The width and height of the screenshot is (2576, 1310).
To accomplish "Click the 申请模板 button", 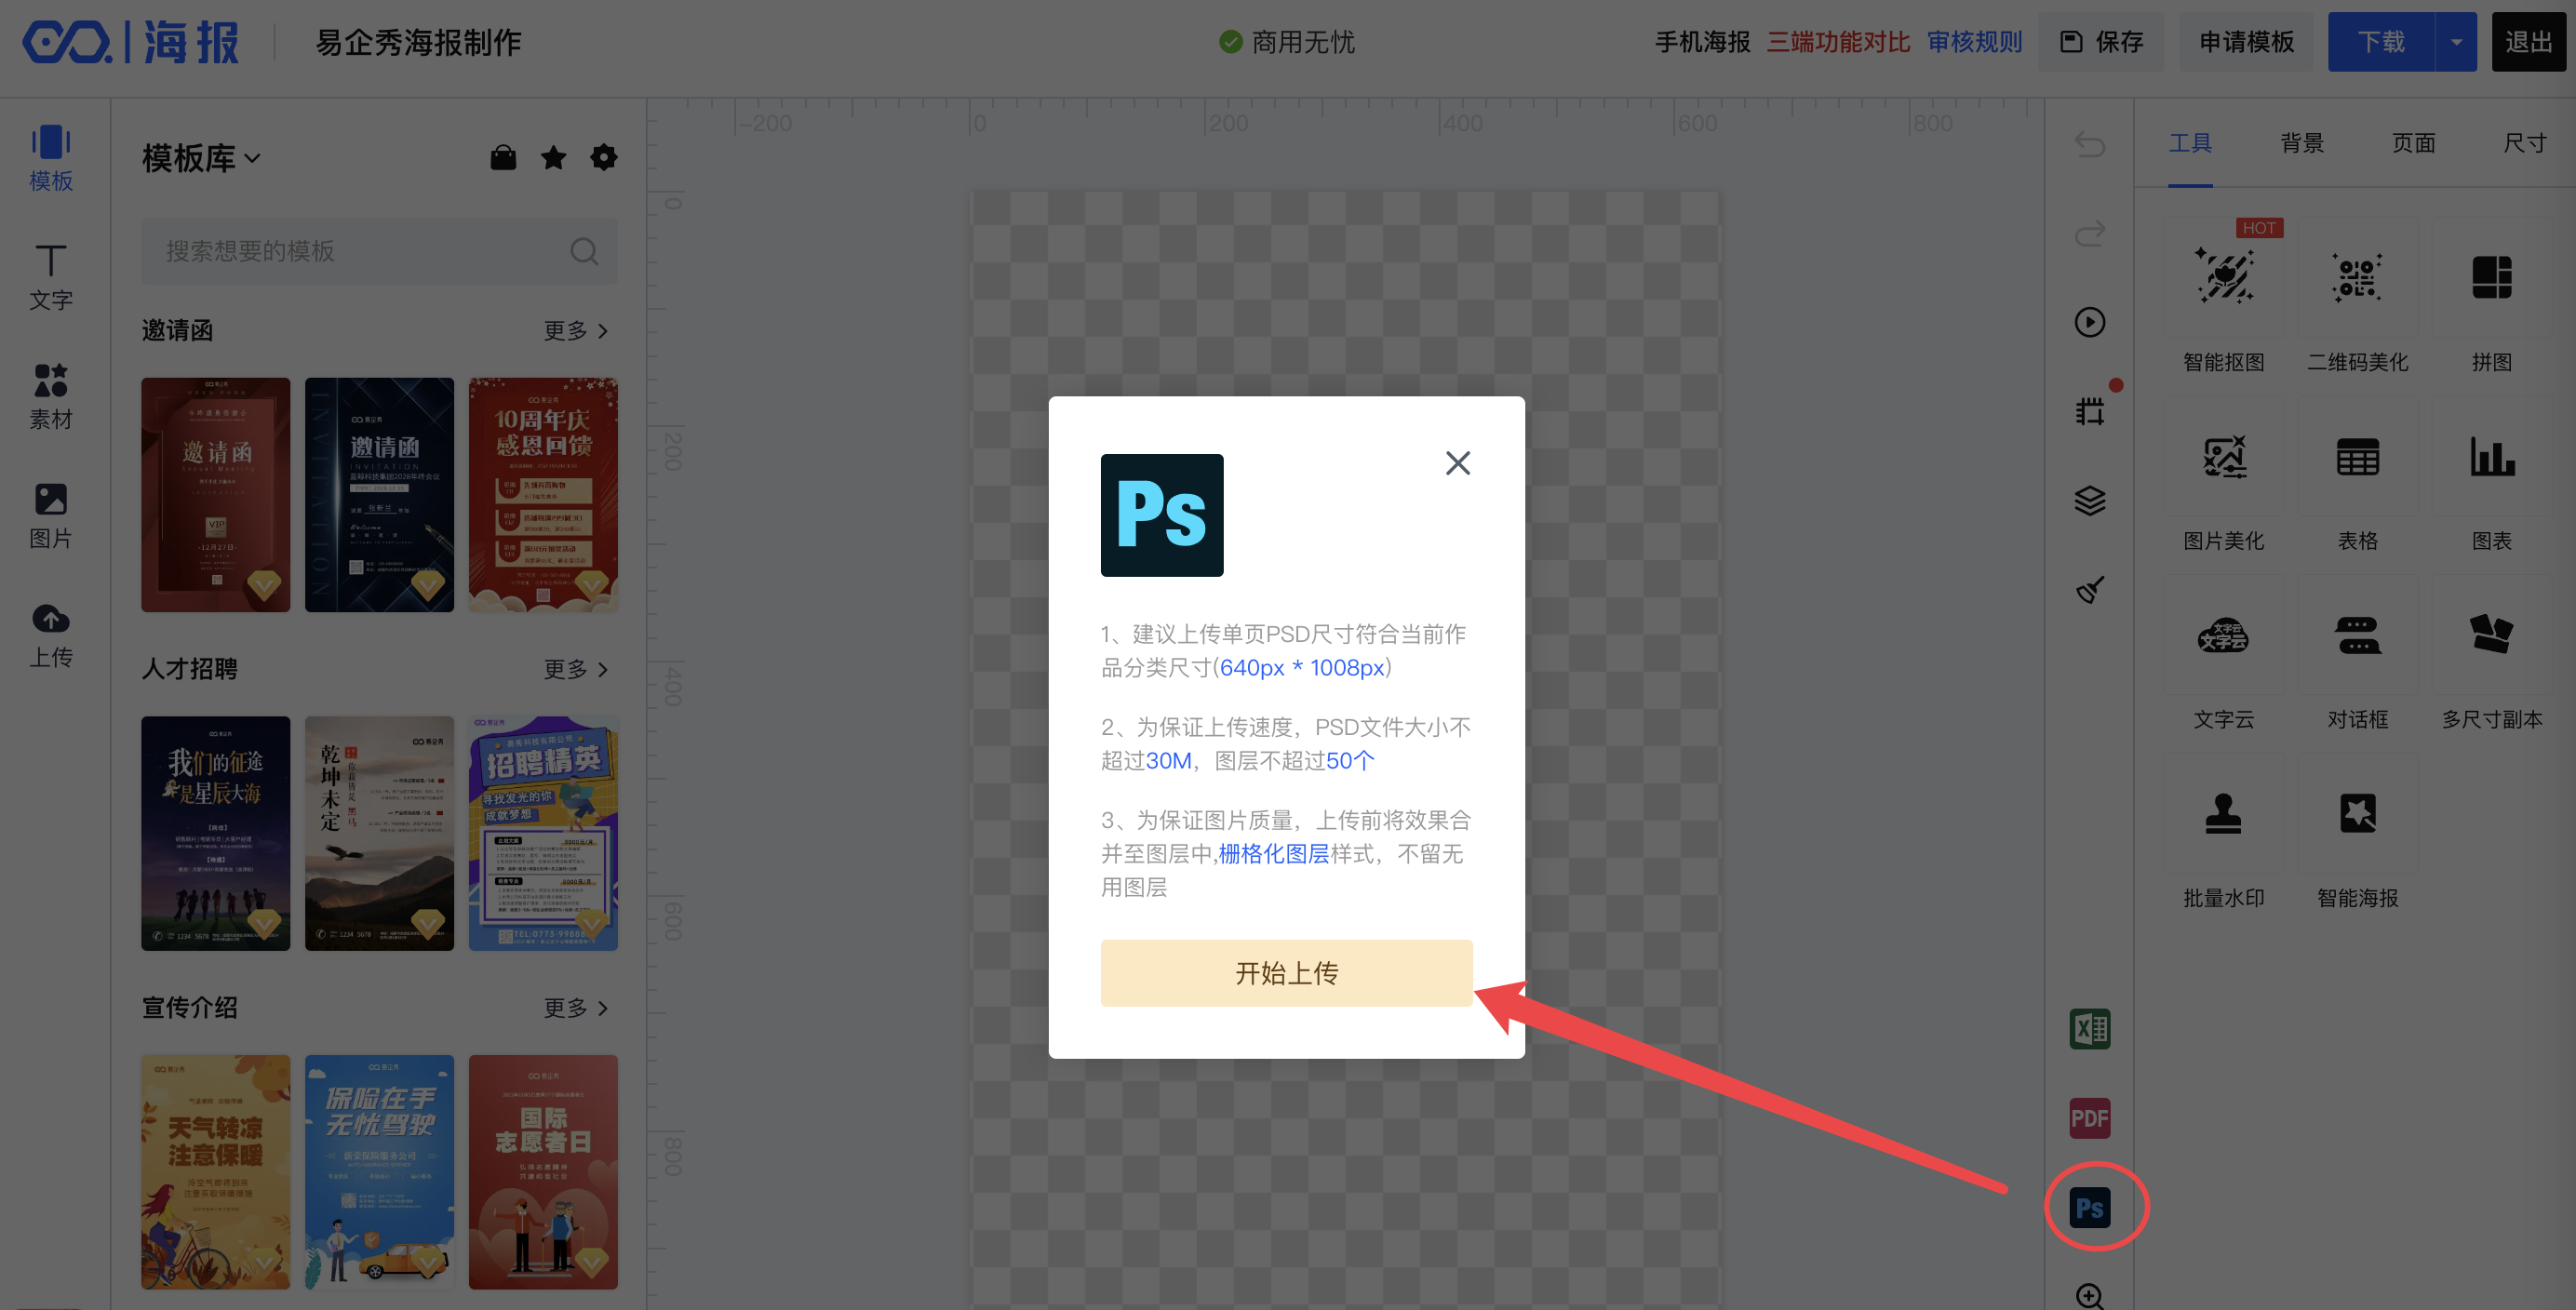I will [2246, 42].
